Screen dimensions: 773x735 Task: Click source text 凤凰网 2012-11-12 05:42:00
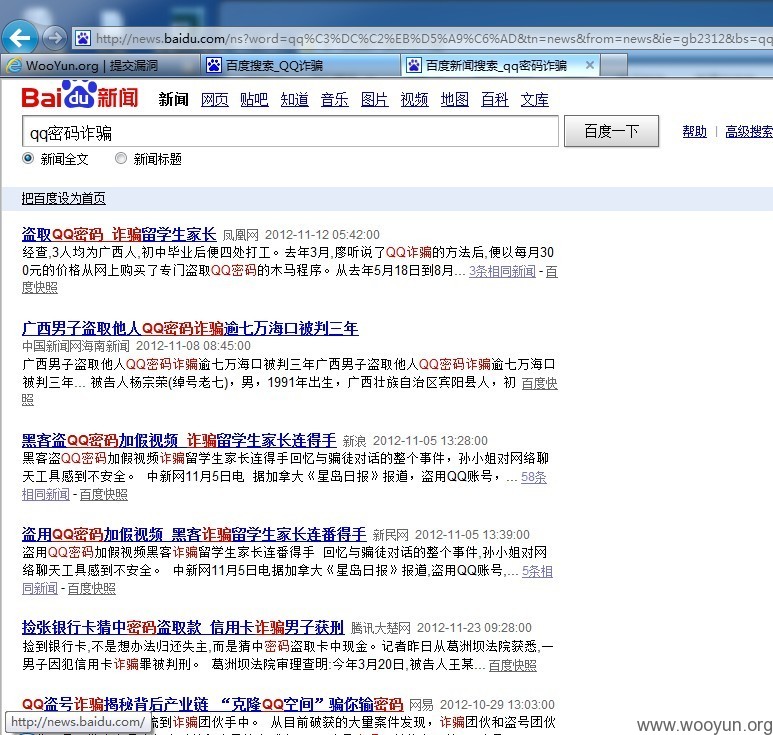coord(301,235)
